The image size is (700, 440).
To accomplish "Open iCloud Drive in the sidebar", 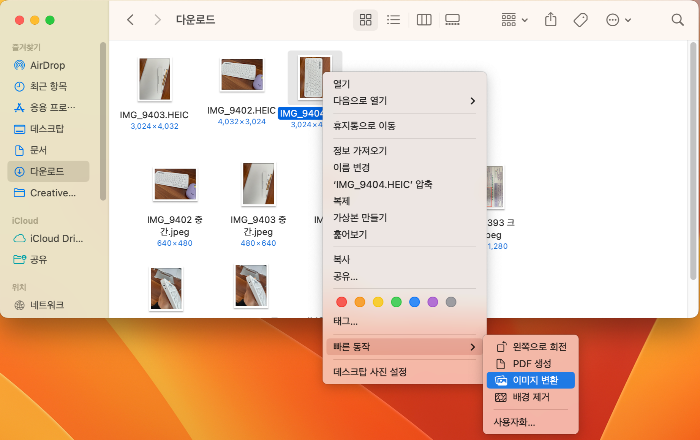I will point(48,238).
